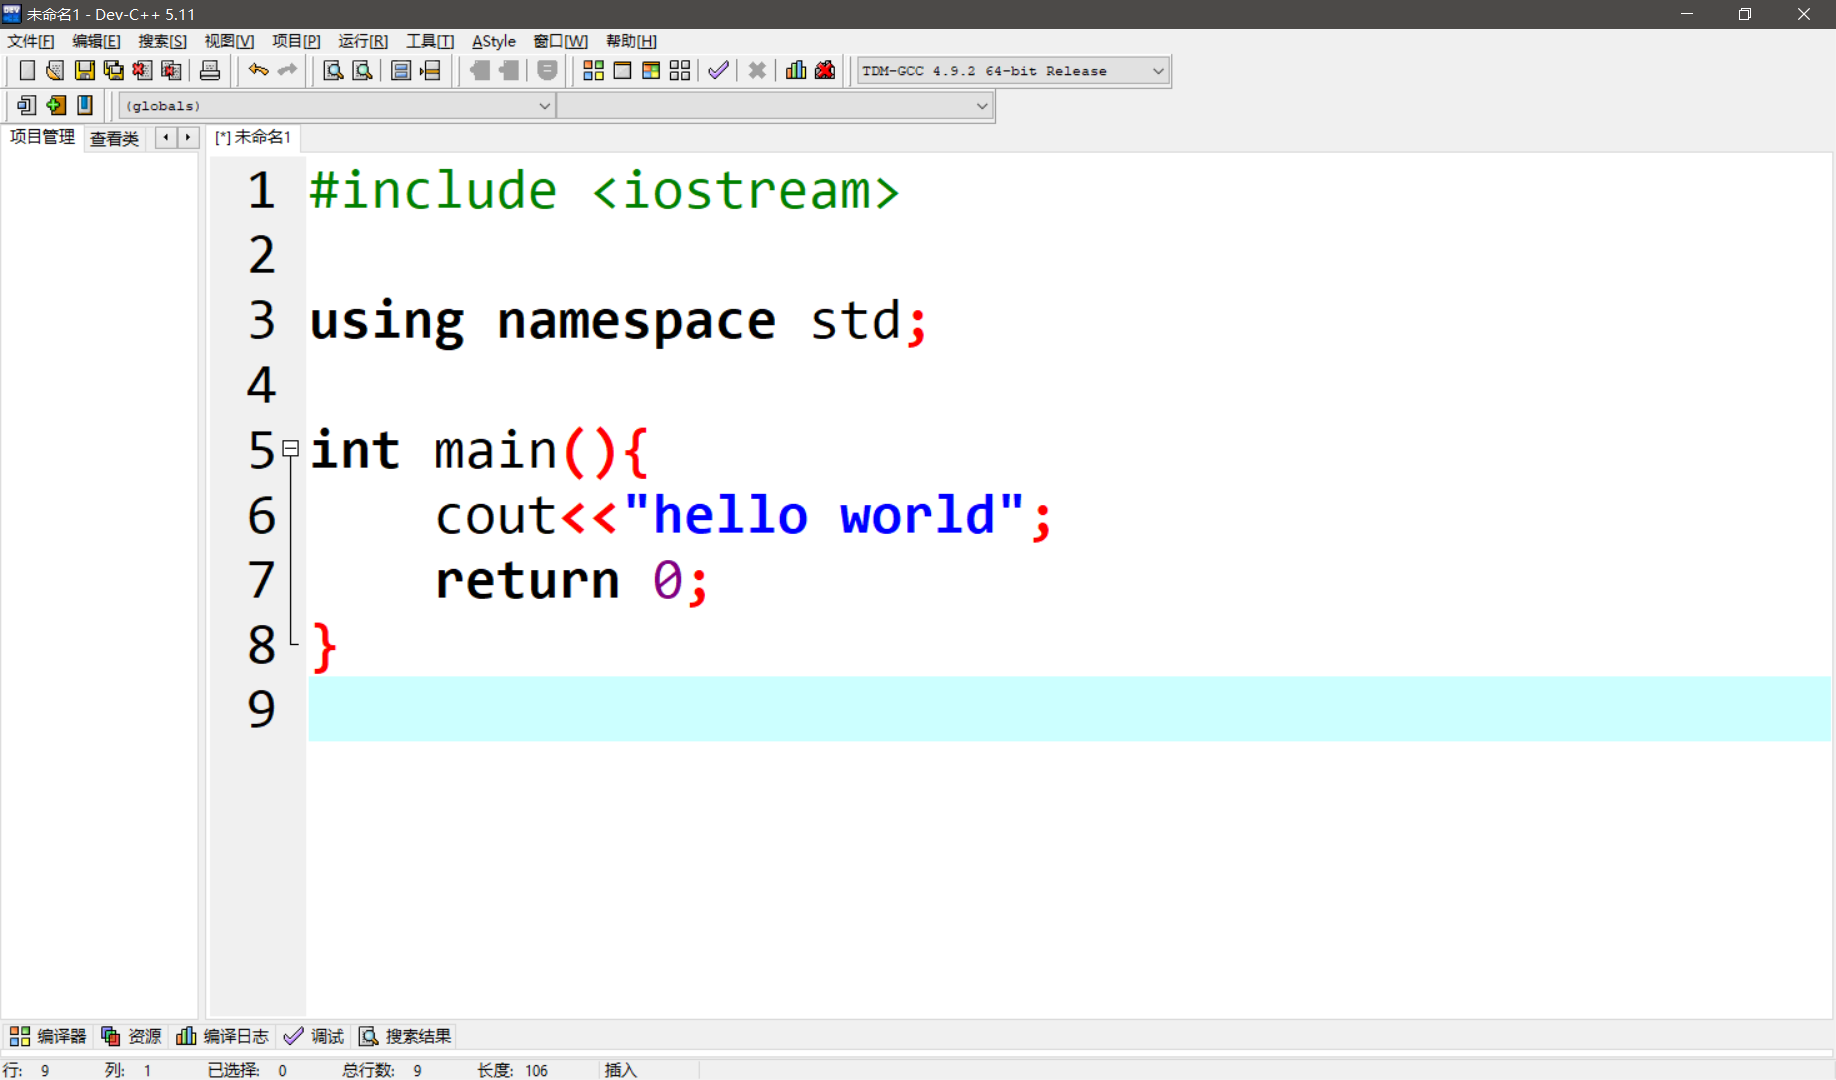This screenshot has height=1080, width=1836.
Task: Click the grayed Toggle Comment toolbar icon
Action: (547, 70)
